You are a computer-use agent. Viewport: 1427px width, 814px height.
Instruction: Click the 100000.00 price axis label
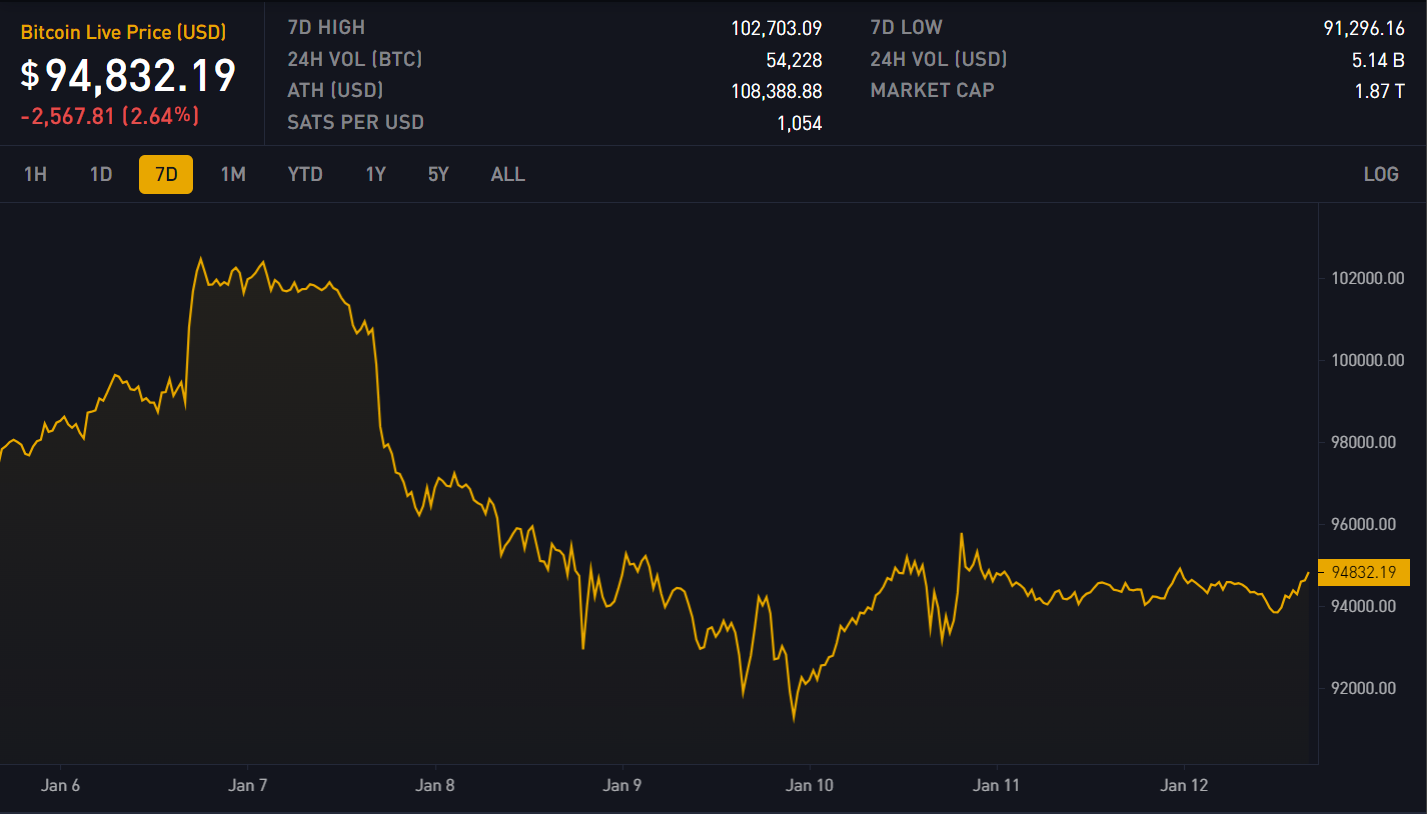click(1366, 360)
